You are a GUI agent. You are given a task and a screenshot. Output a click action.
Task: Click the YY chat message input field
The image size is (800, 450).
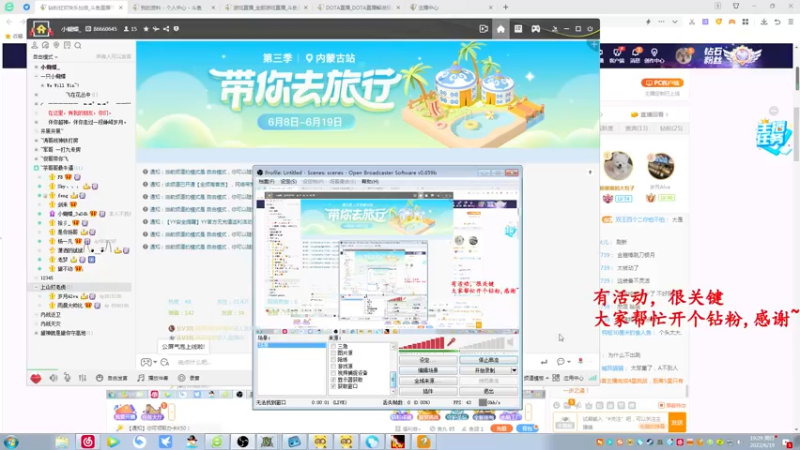pos(355,362)
